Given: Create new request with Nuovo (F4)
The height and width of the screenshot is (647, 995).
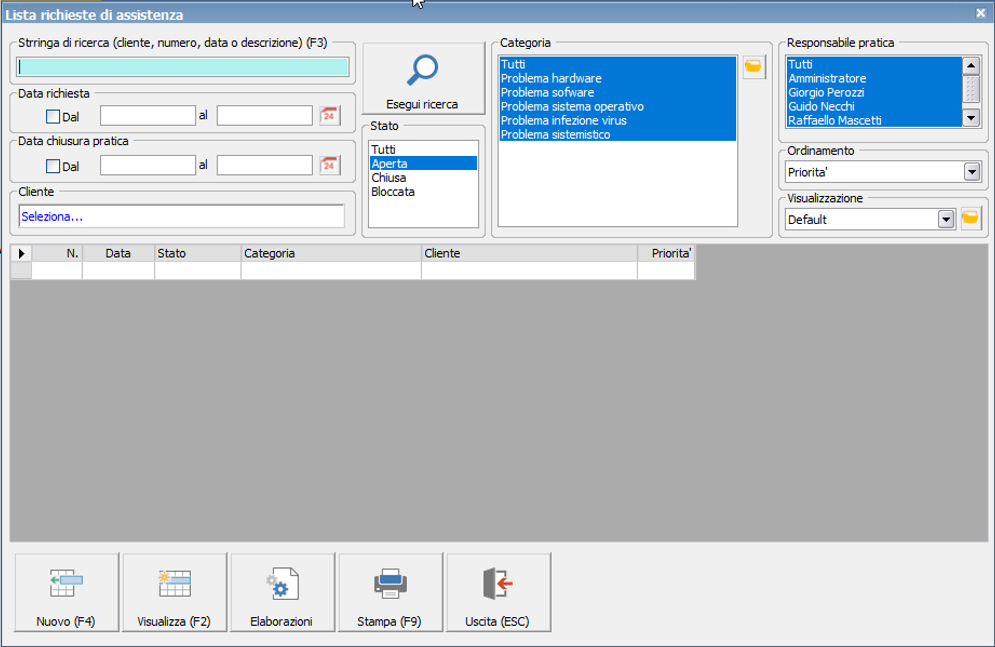Looking at the screenshot, I should pos(65,593).
